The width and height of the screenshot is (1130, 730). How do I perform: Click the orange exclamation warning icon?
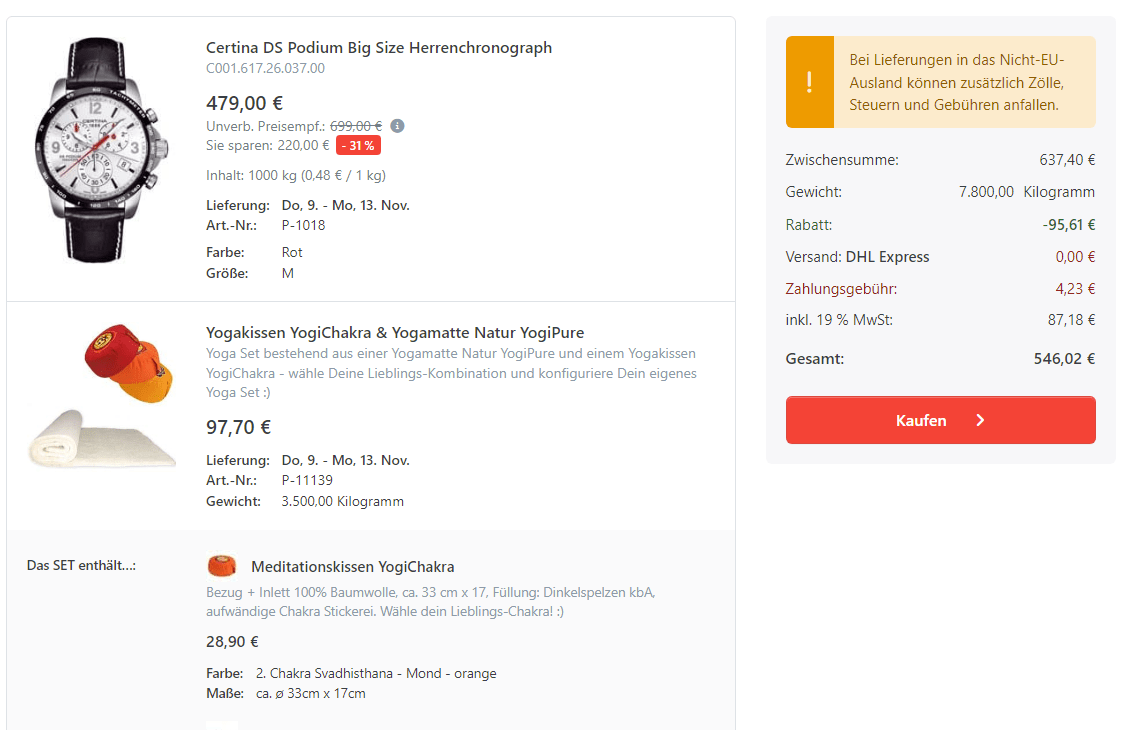pyautogui.click(x=809, y=82)
